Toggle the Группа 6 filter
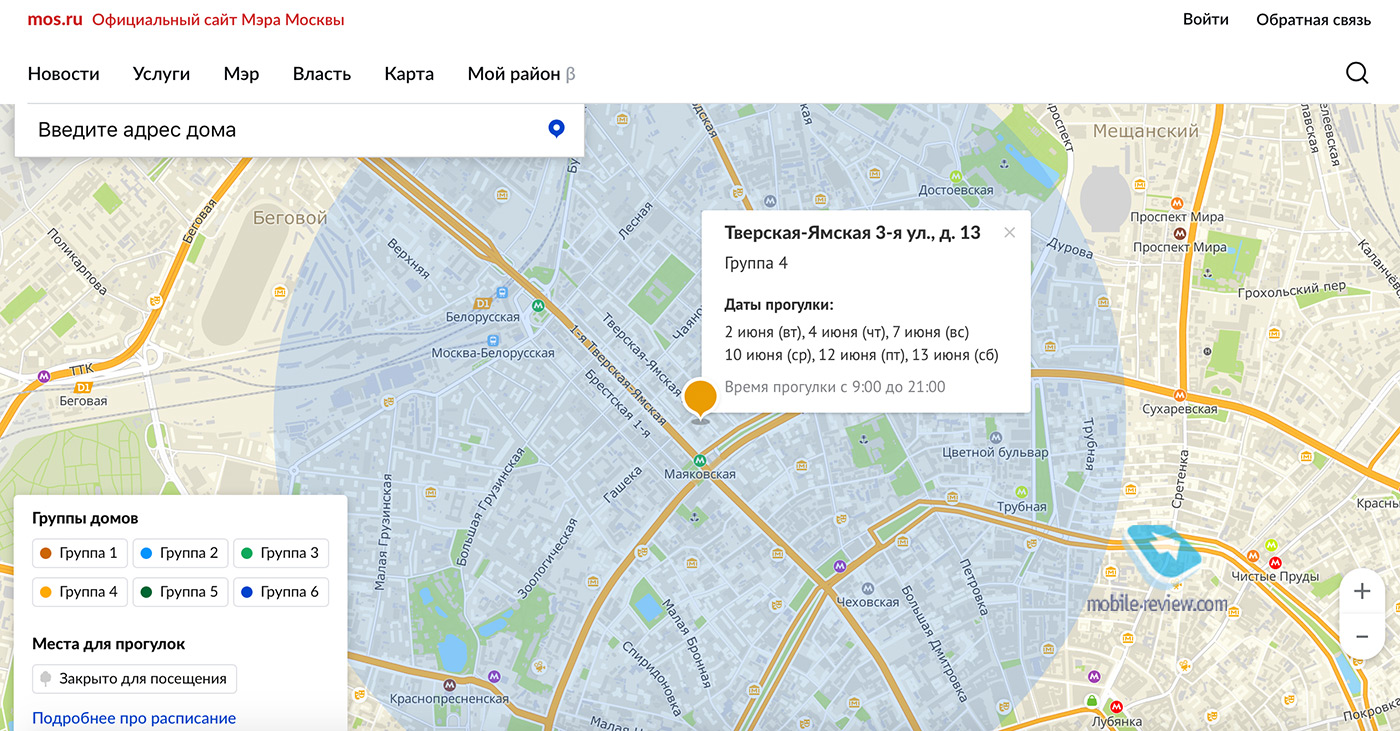 click(281, 592)
